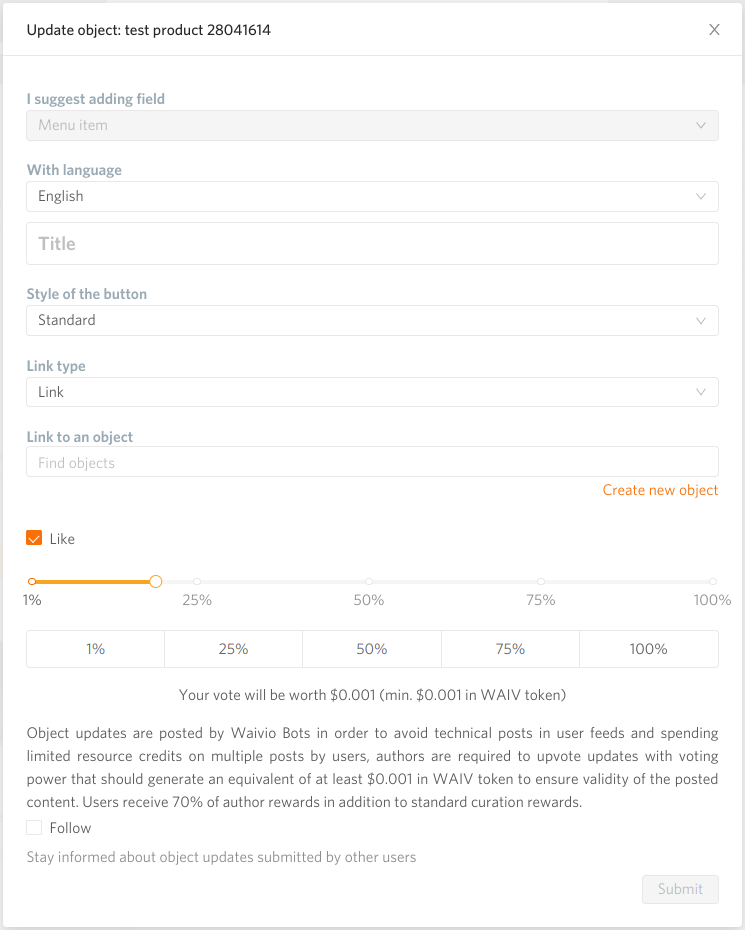
Task: Click Create new object link
Action: point(660,491)
